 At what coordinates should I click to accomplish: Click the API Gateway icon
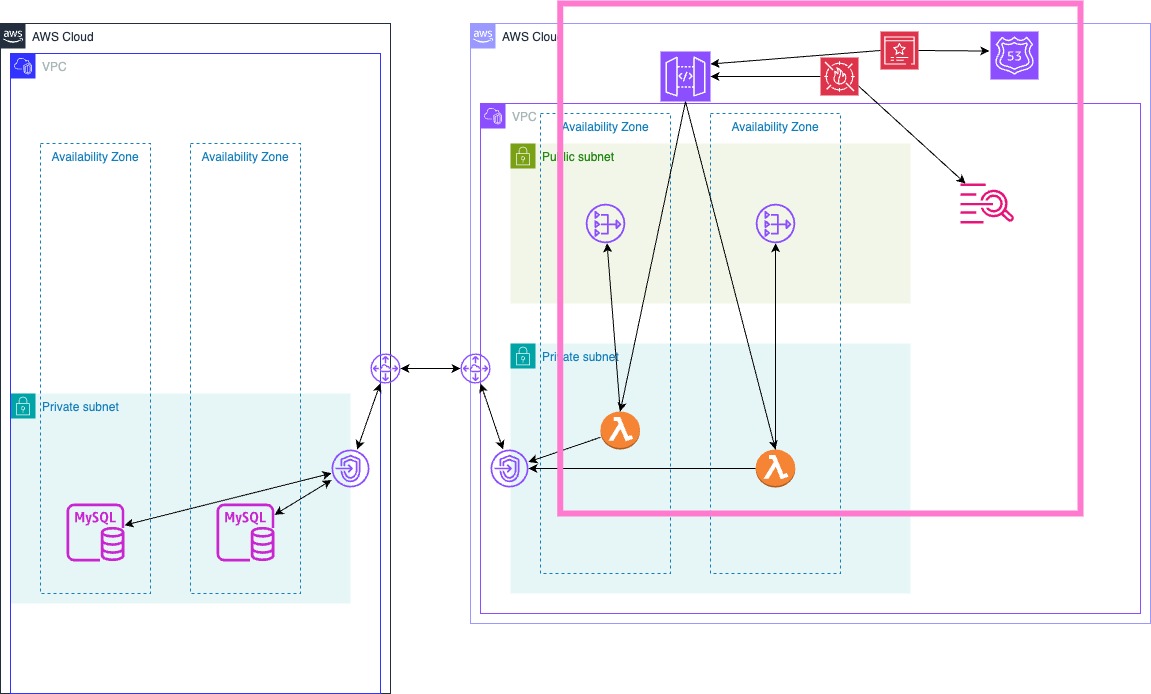pyautogui.click(x=685, y=76)
